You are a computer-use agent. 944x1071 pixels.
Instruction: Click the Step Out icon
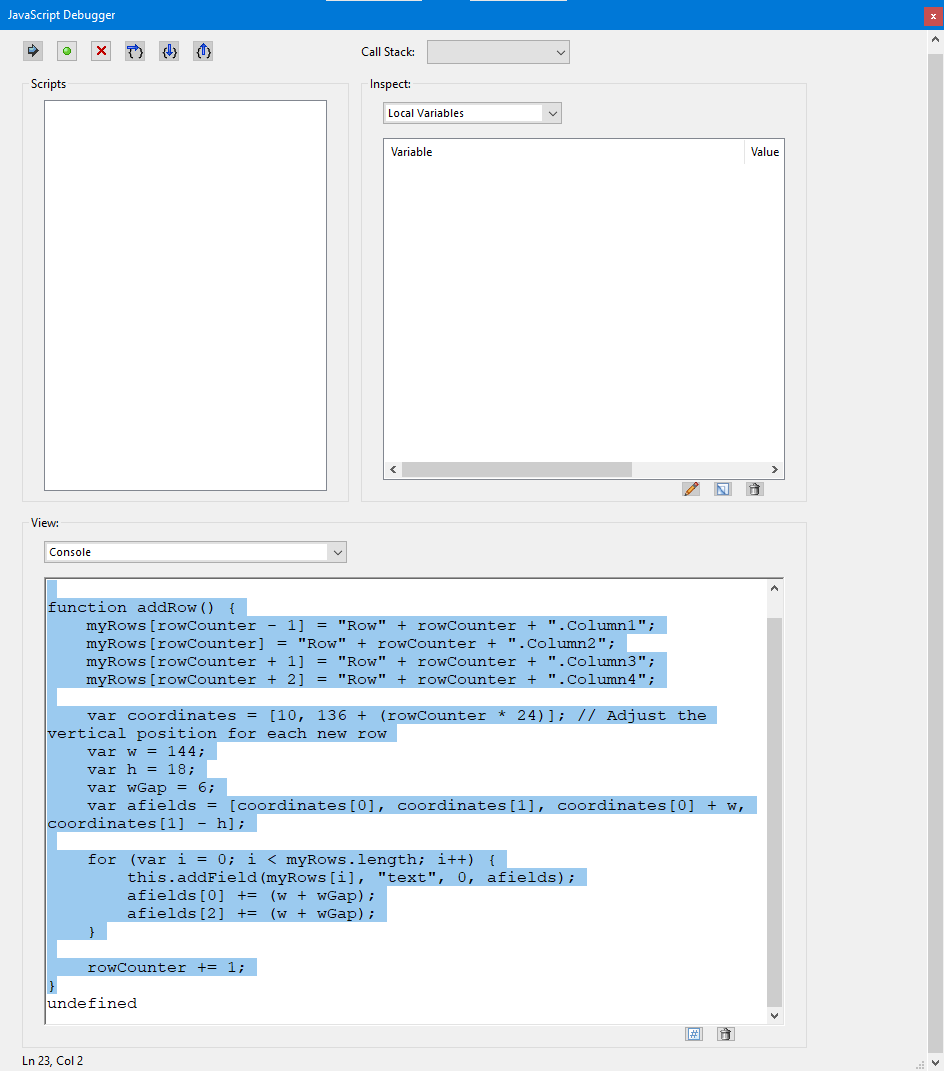[202, 50]
